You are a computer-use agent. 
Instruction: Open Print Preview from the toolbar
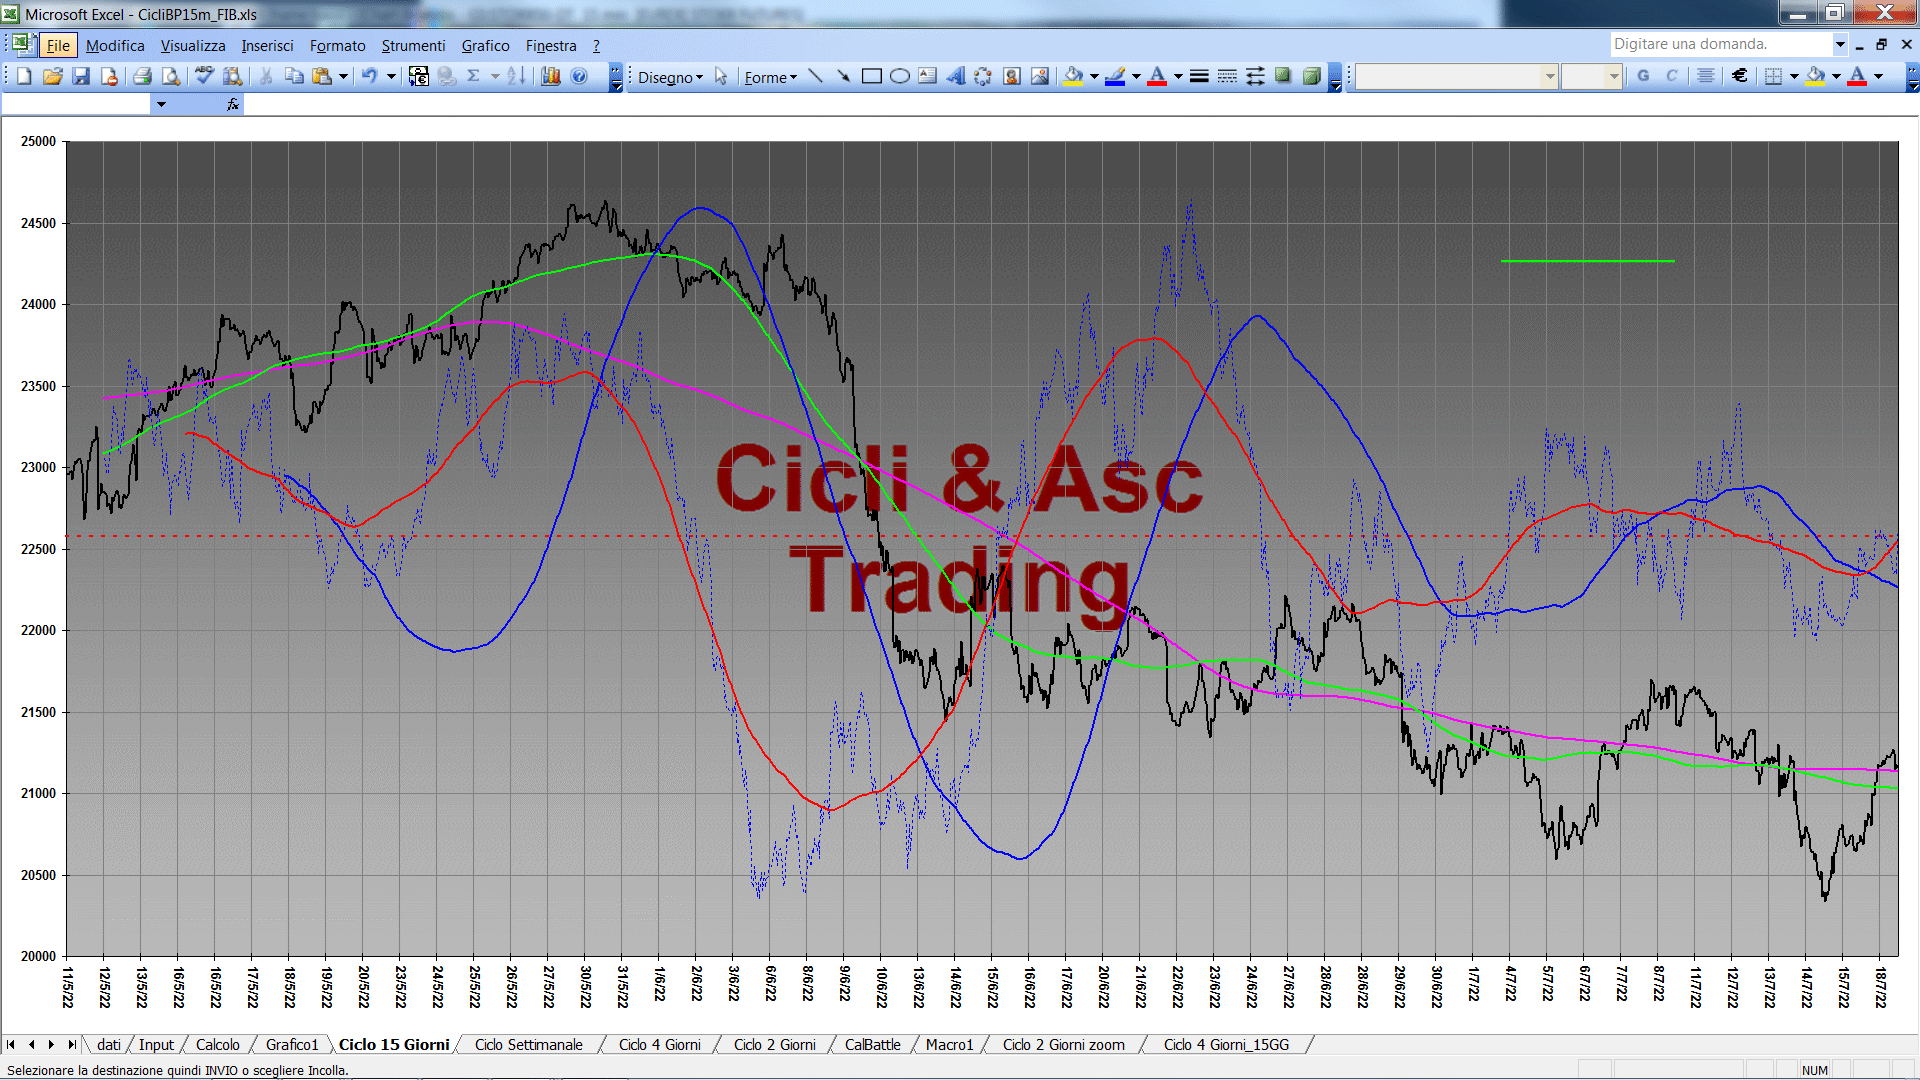tap(171, 77)
